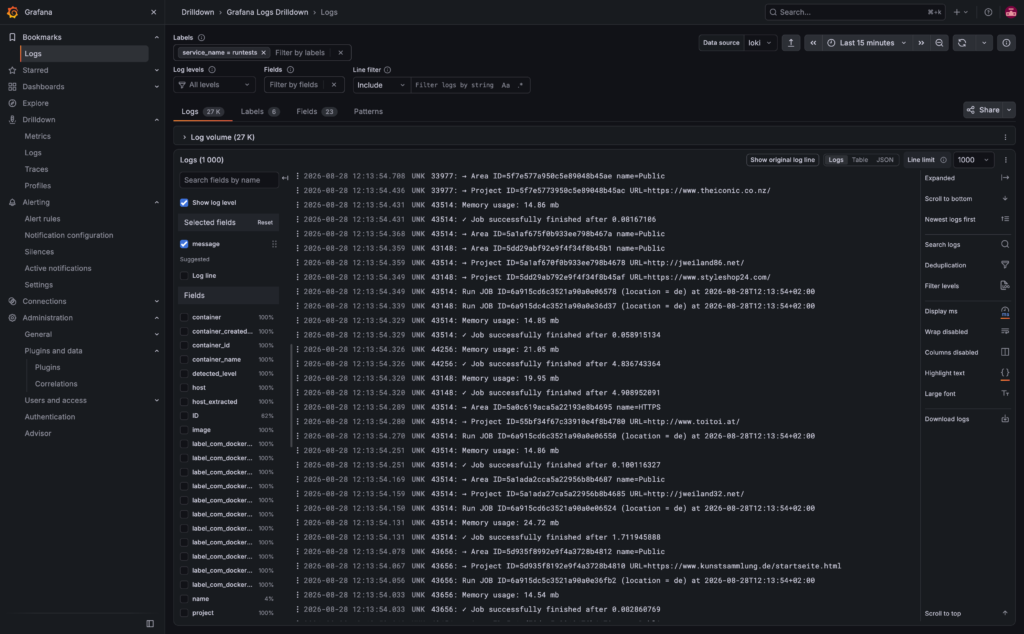Toggle the Display ms option
This screenshot has height=634, width=1024.
pos(1004,311)
